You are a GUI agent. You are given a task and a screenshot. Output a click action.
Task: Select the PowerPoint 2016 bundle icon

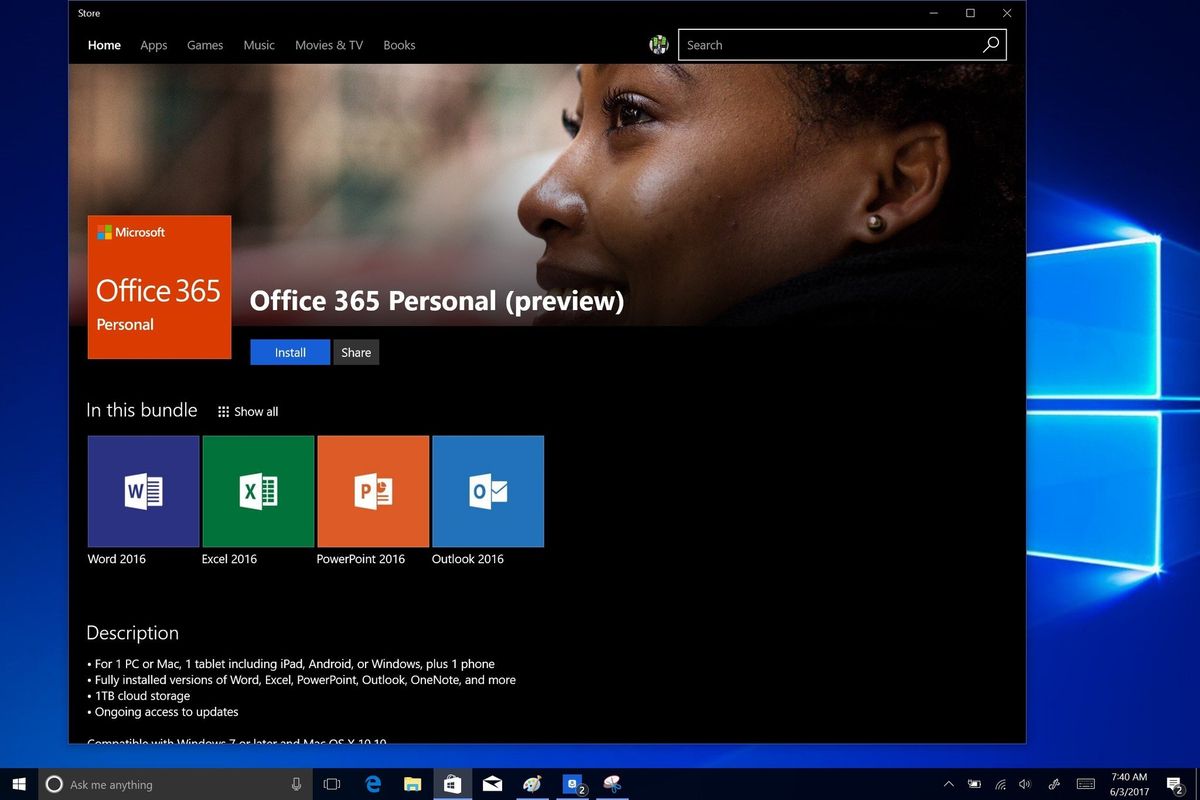[373, 491]
